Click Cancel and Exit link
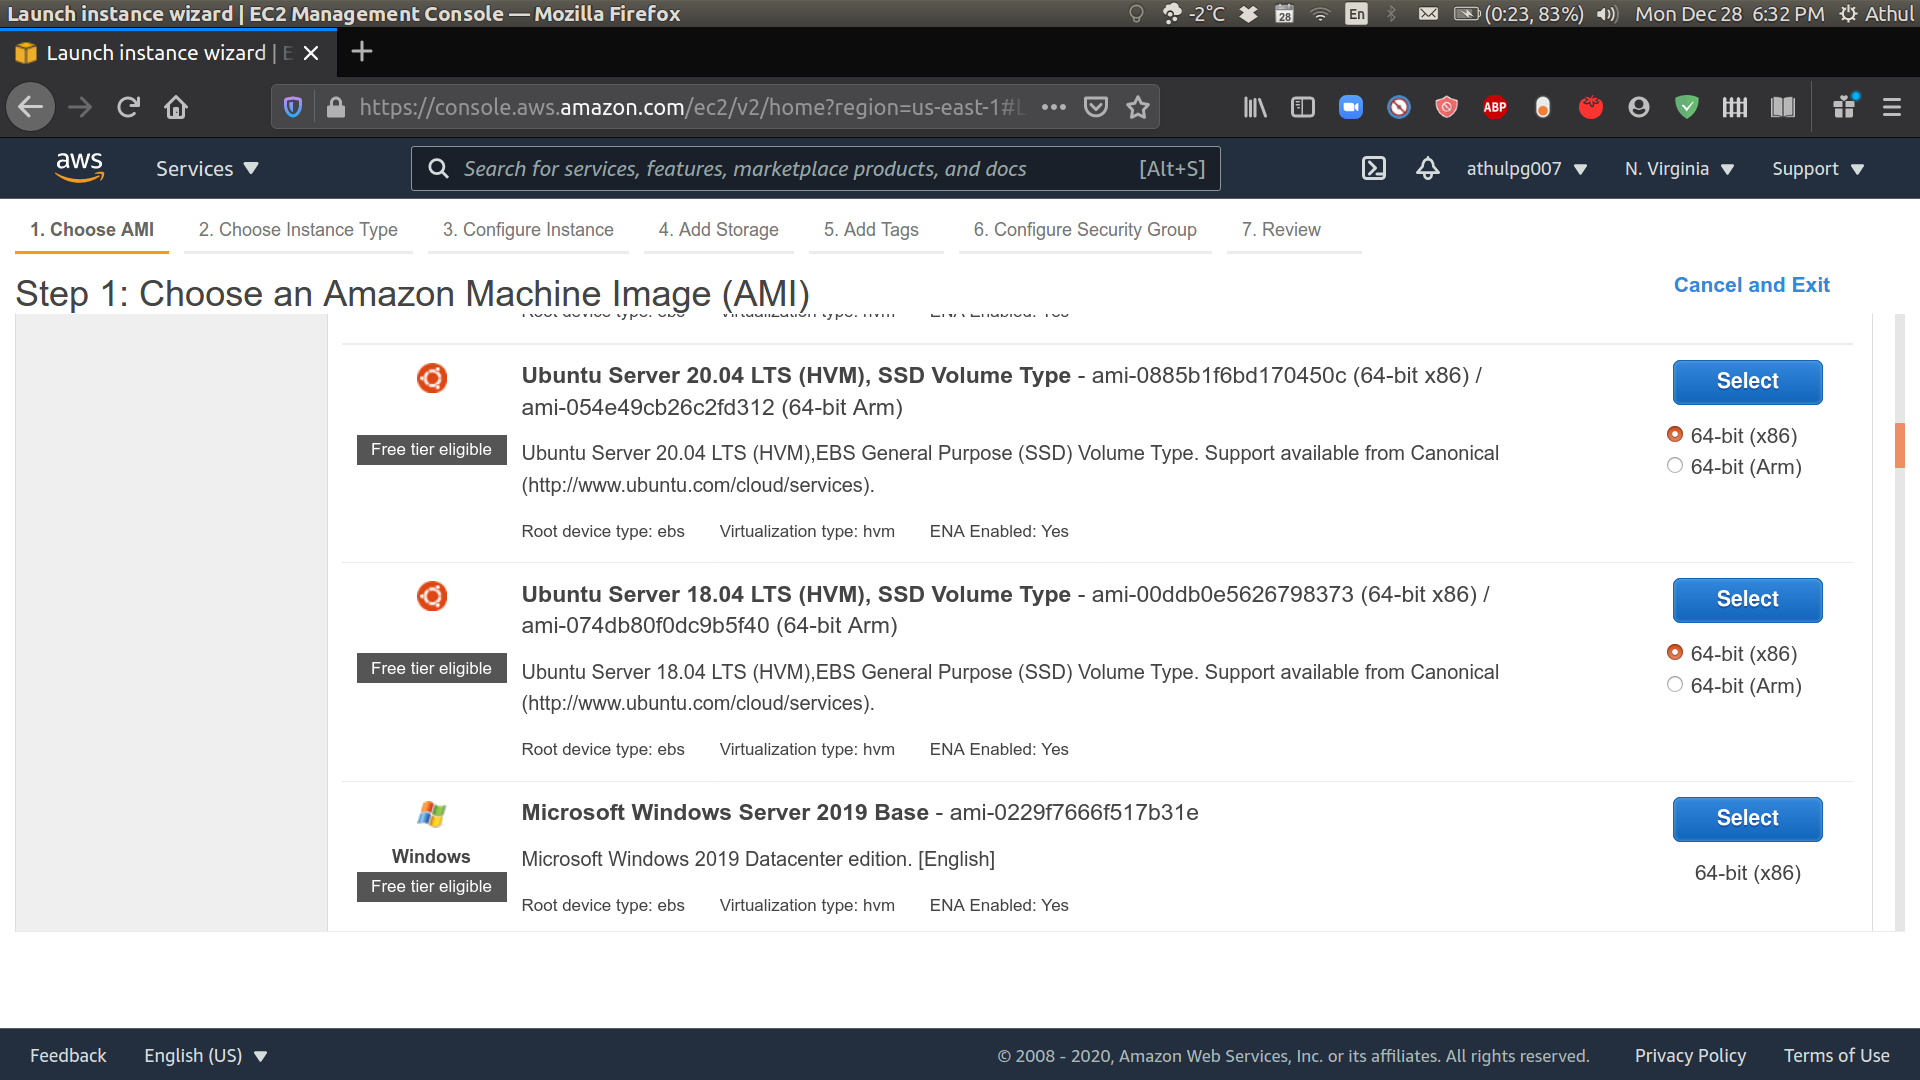1920x1080 pixels. point(1751,285)
